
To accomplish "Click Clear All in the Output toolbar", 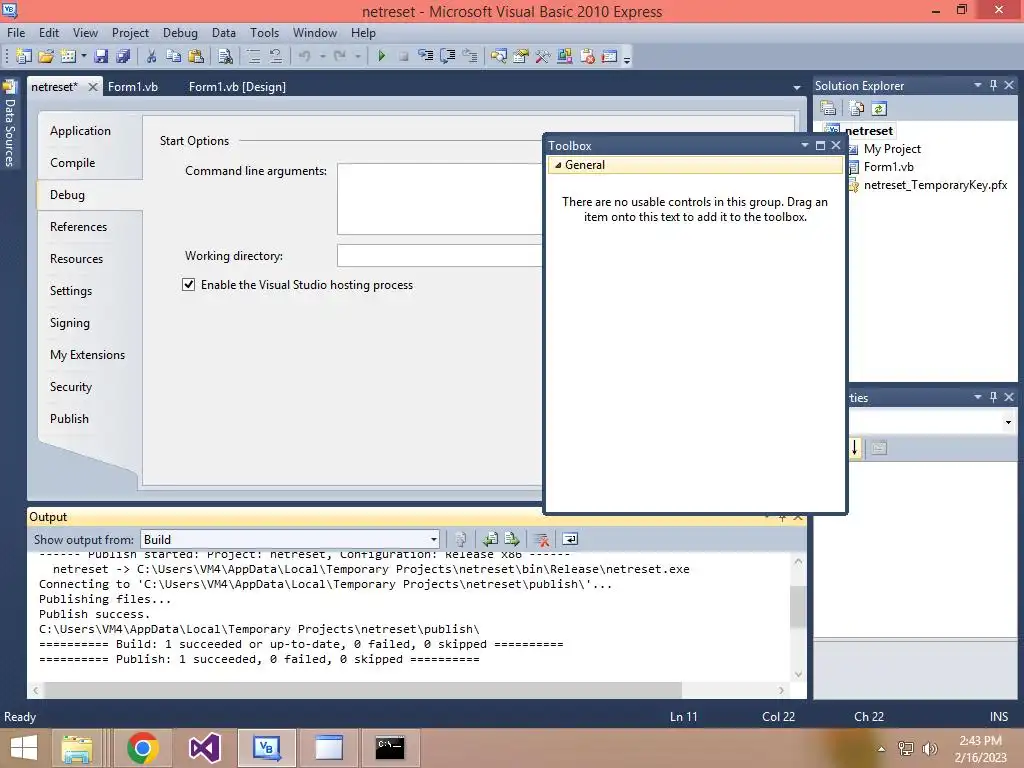I will click(x=541, y=539).
